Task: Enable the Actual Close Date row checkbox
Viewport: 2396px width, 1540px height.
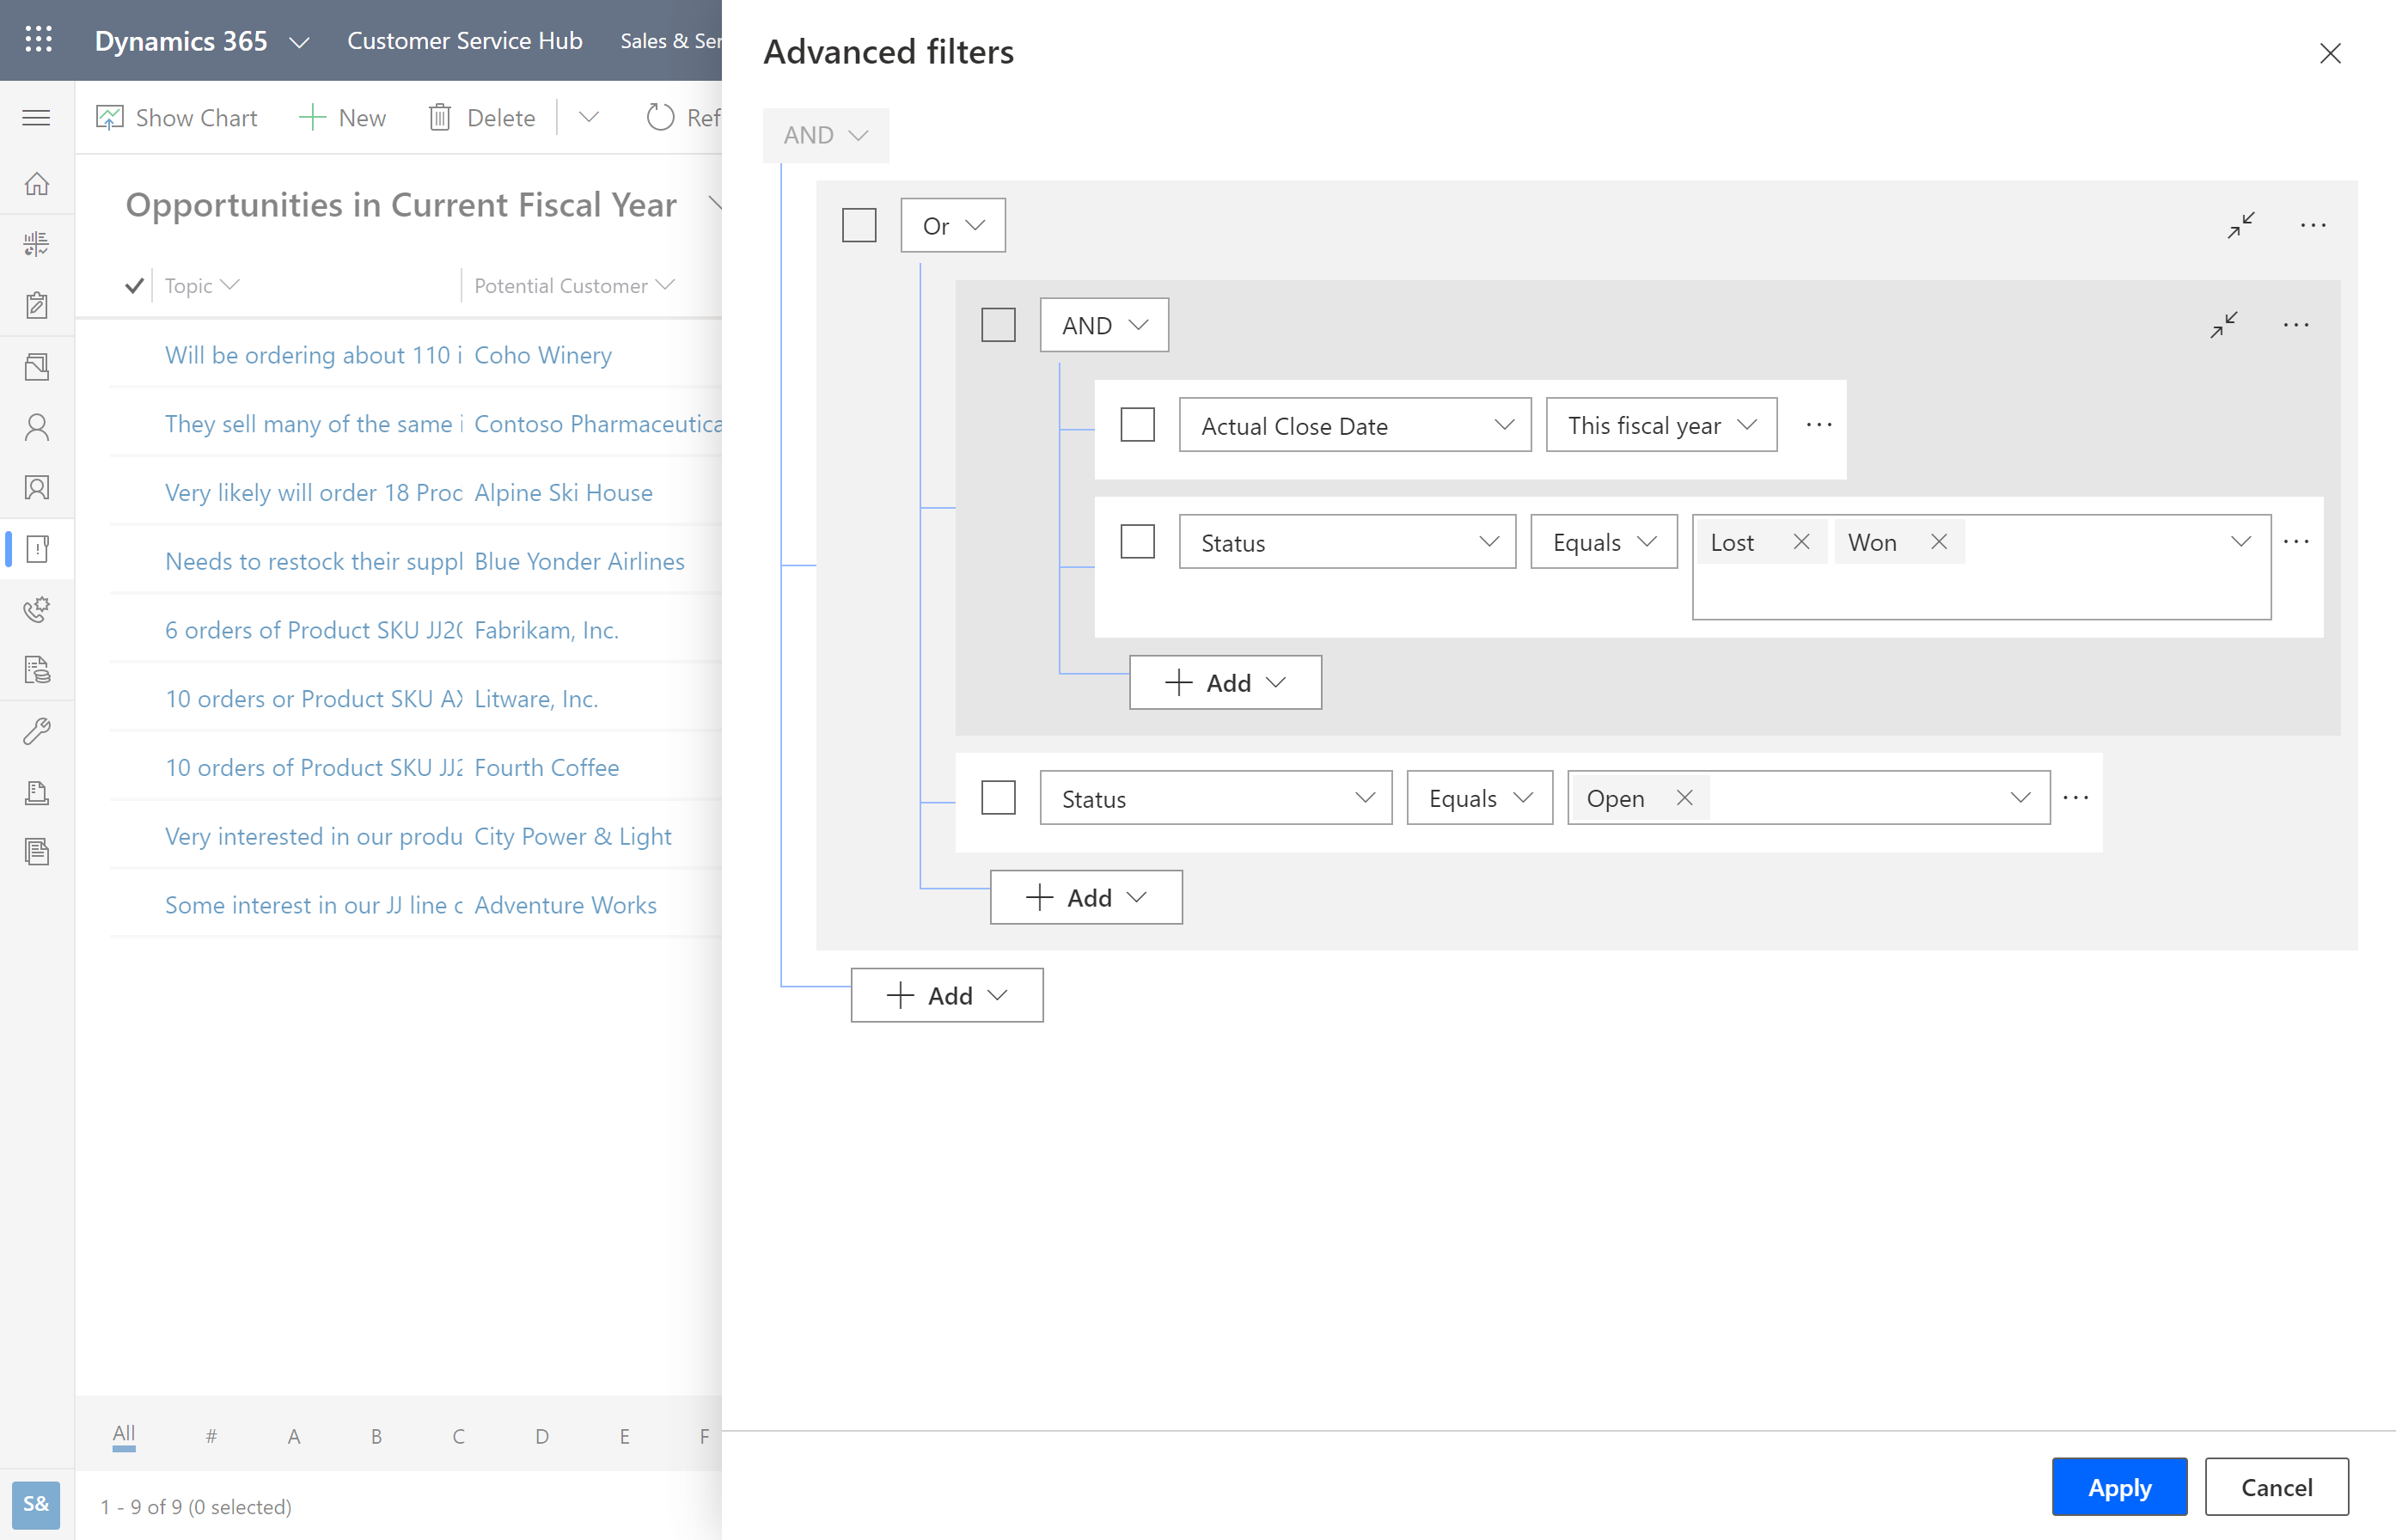Action: tap(1137, 425)
